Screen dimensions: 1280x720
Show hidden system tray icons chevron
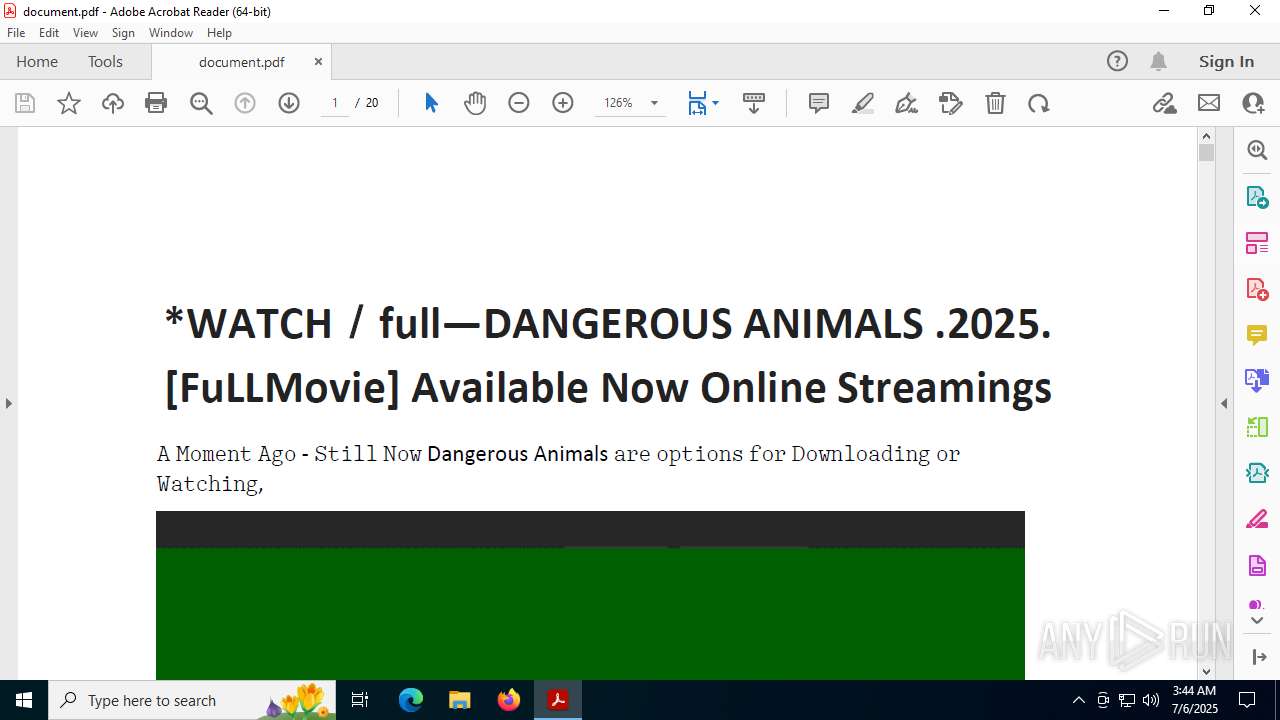coord(1078,700)
